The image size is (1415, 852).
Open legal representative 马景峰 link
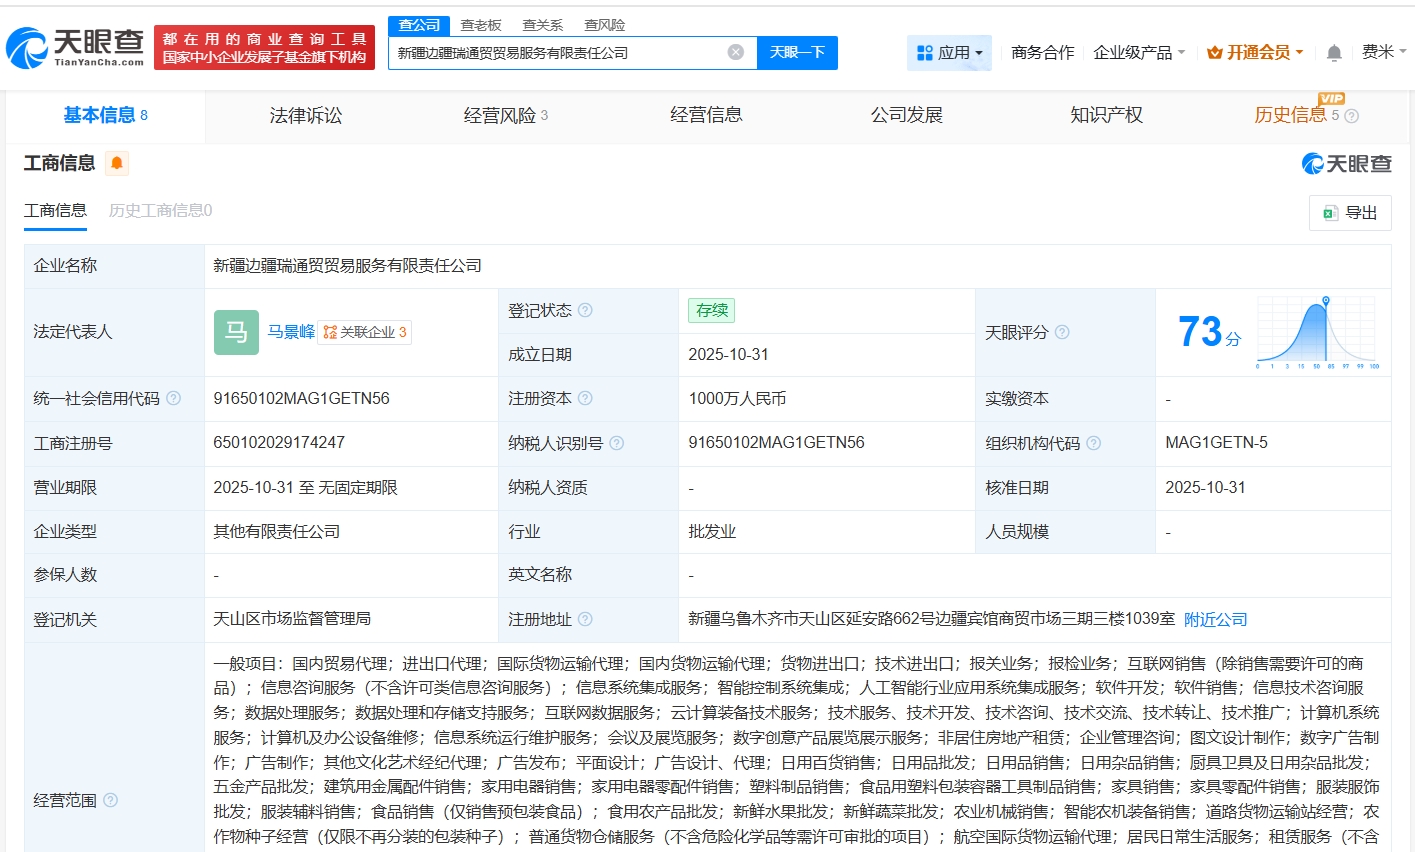click(291, 332)
